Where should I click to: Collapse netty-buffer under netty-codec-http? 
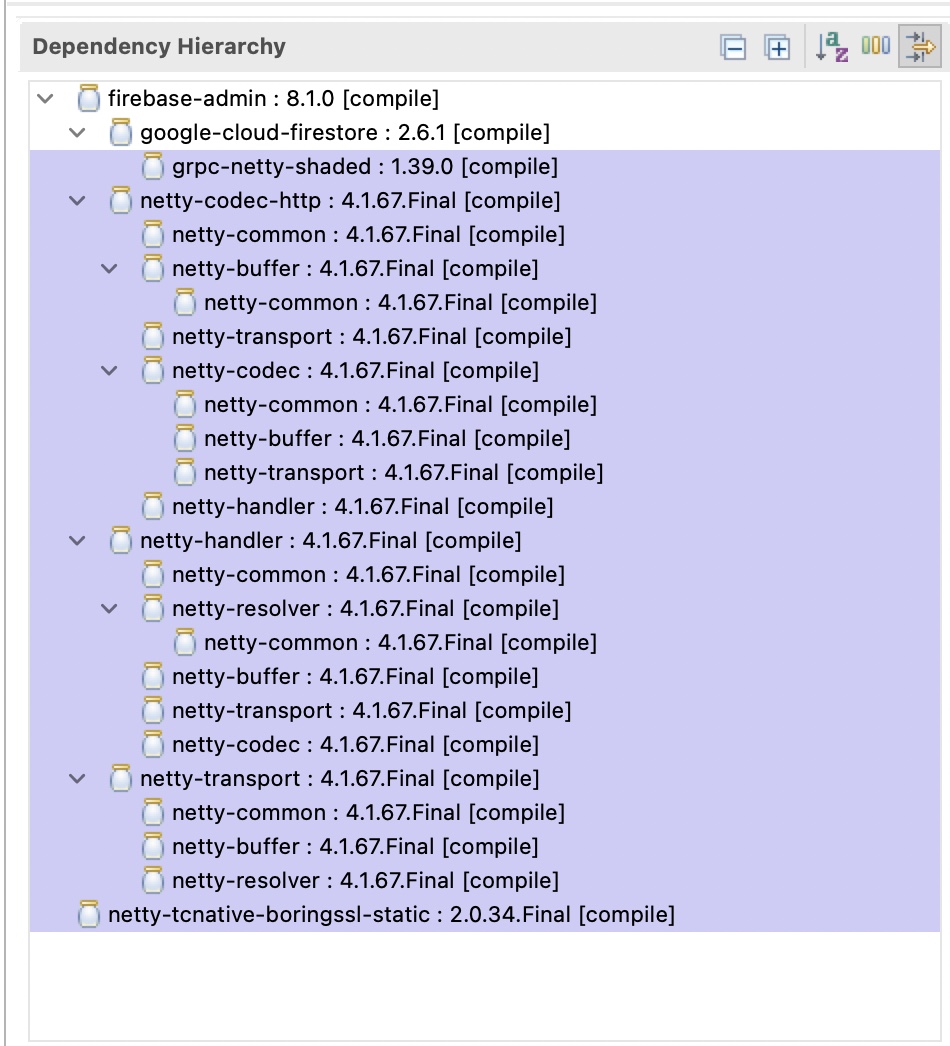109,269
